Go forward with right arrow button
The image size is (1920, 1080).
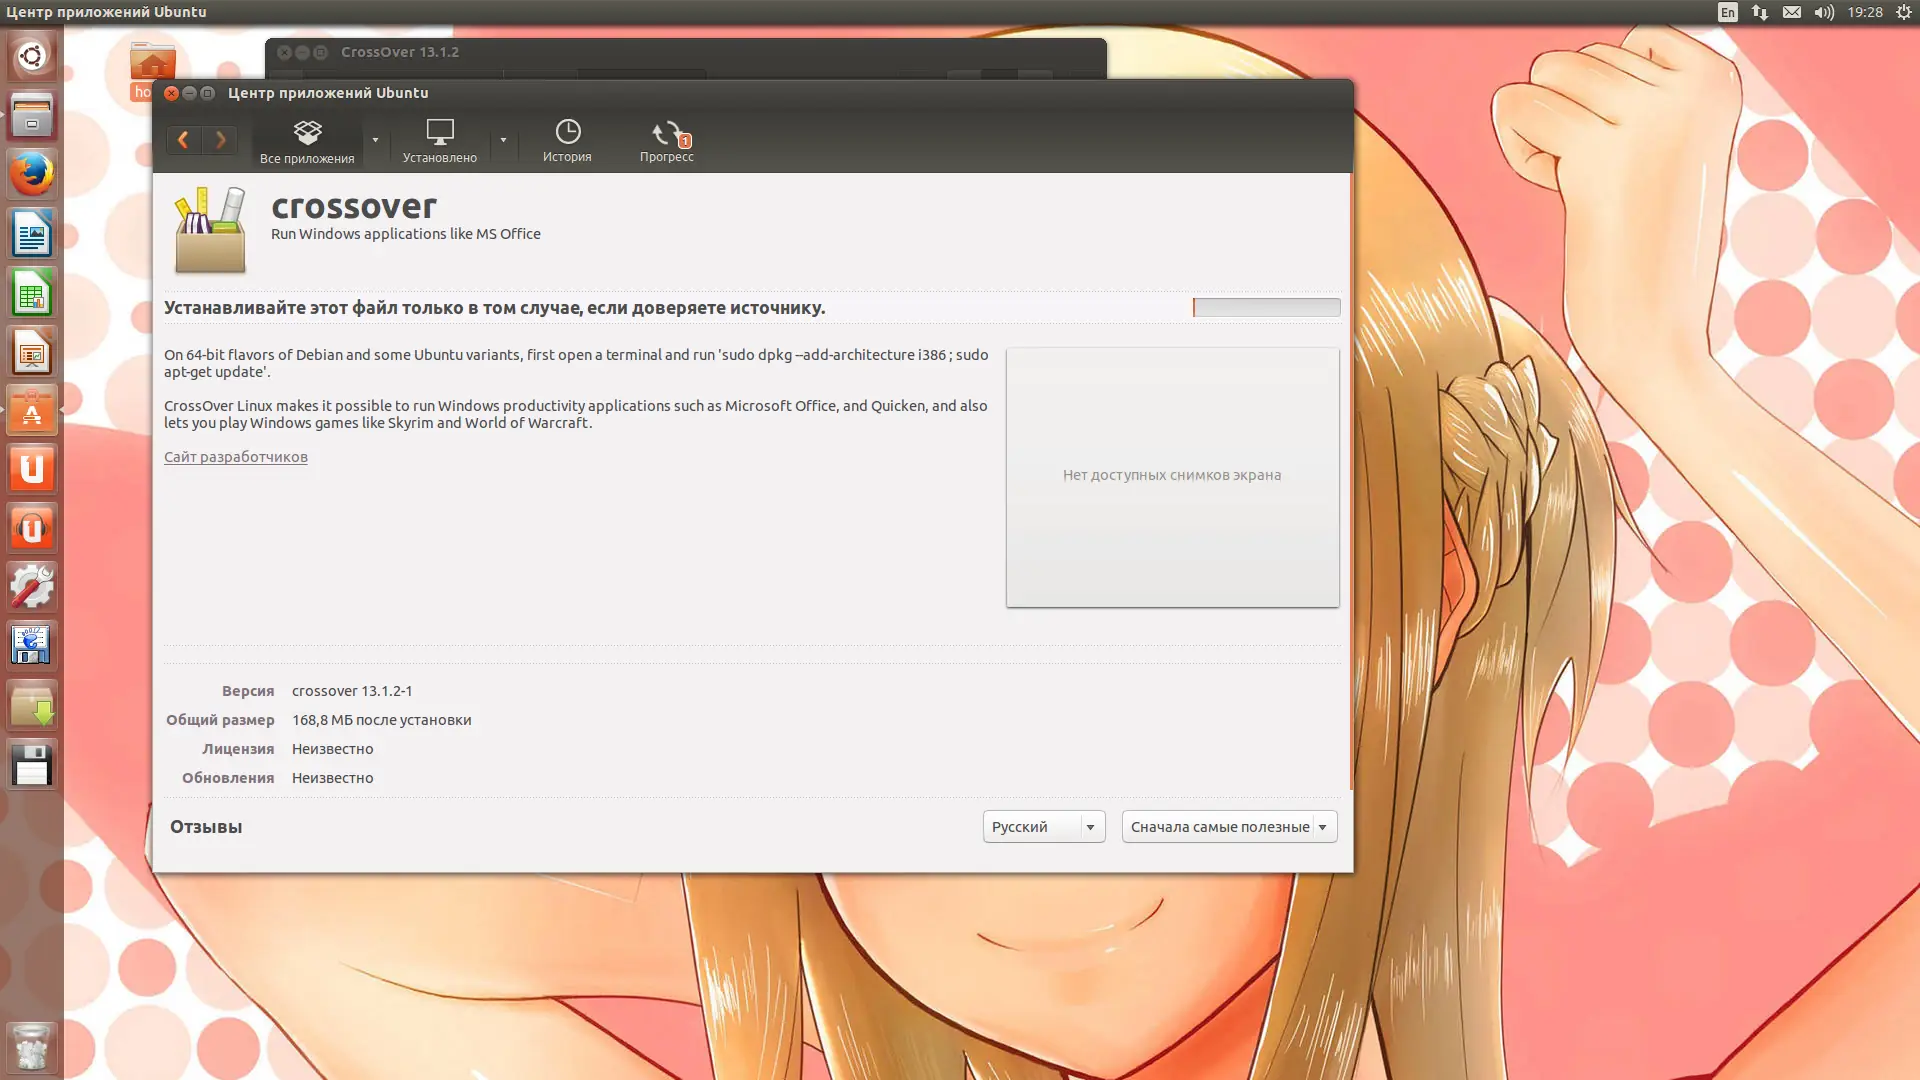click(220, 140)
